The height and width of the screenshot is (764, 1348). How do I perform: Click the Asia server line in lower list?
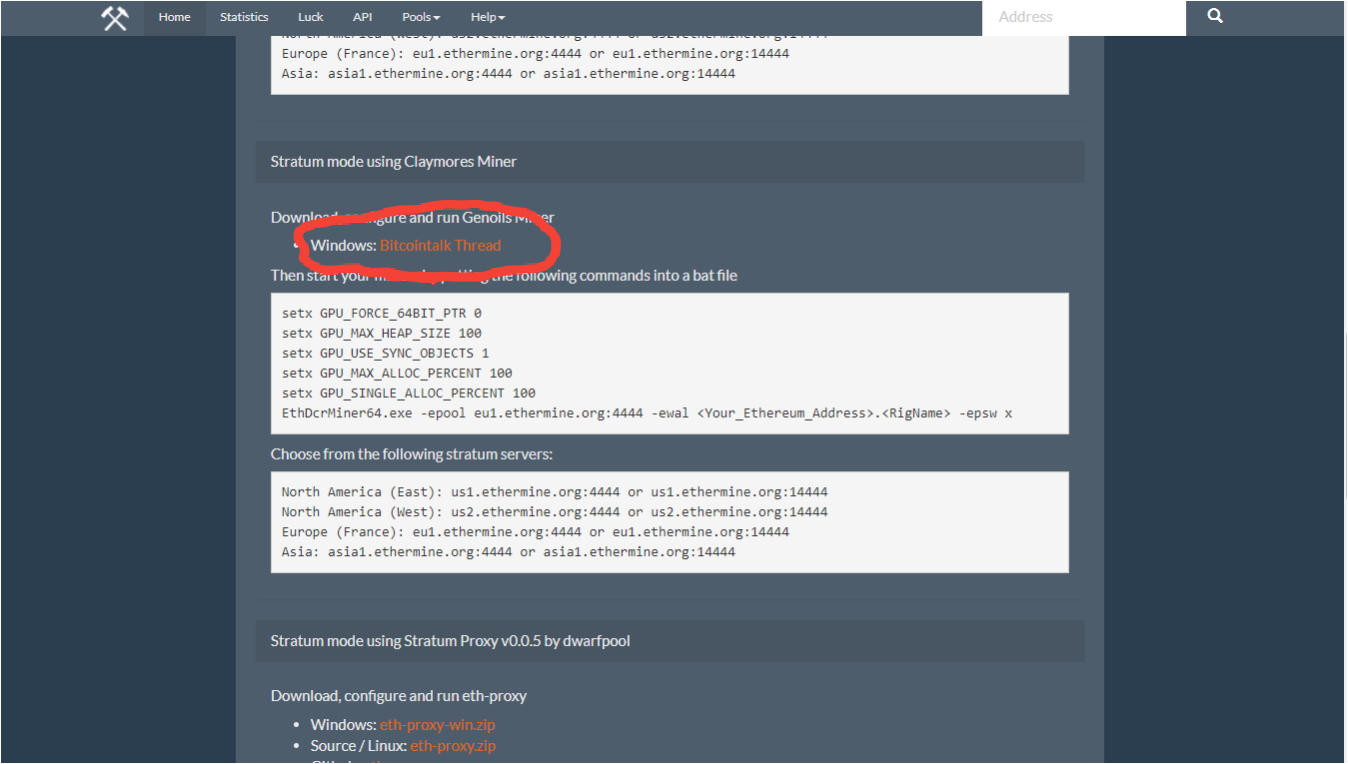[508, 552]
